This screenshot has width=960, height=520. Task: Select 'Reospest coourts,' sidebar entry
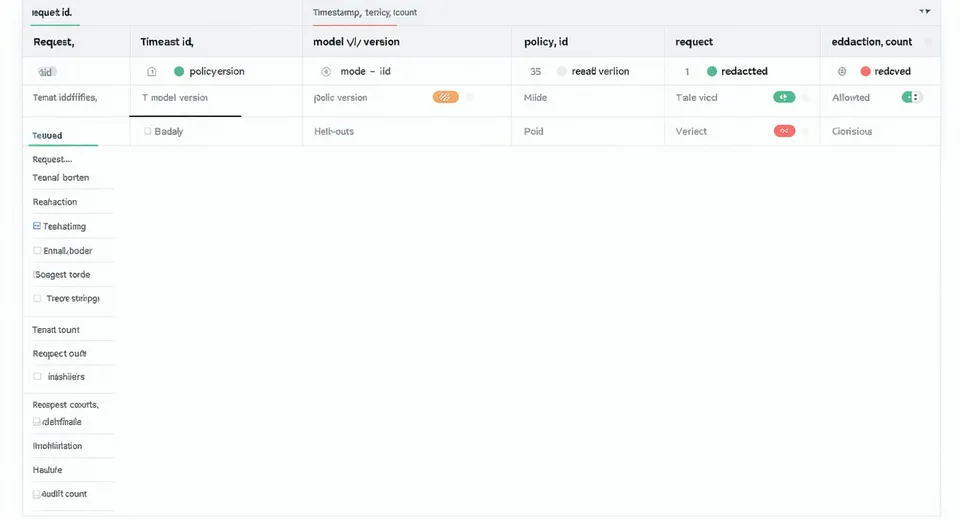[65, 405]
